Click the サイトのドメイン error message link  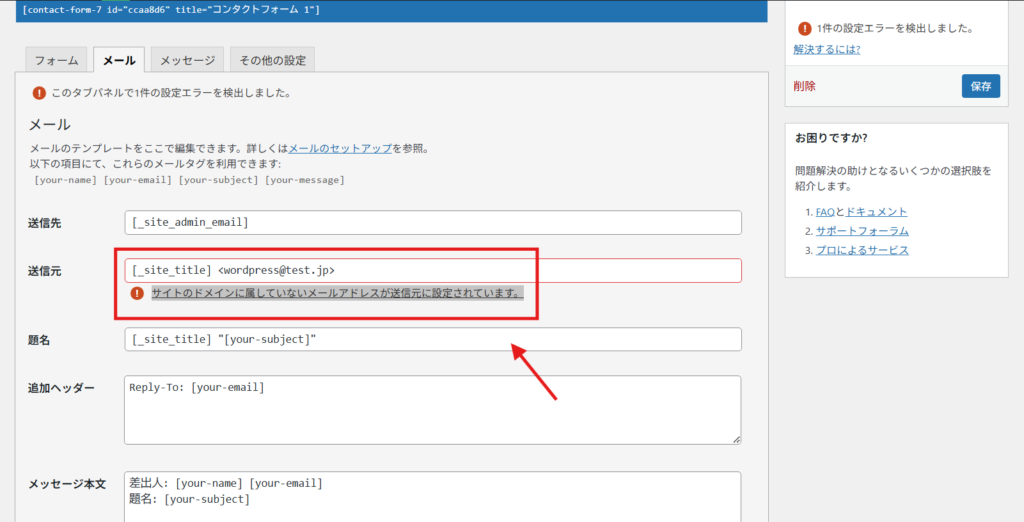337,293
